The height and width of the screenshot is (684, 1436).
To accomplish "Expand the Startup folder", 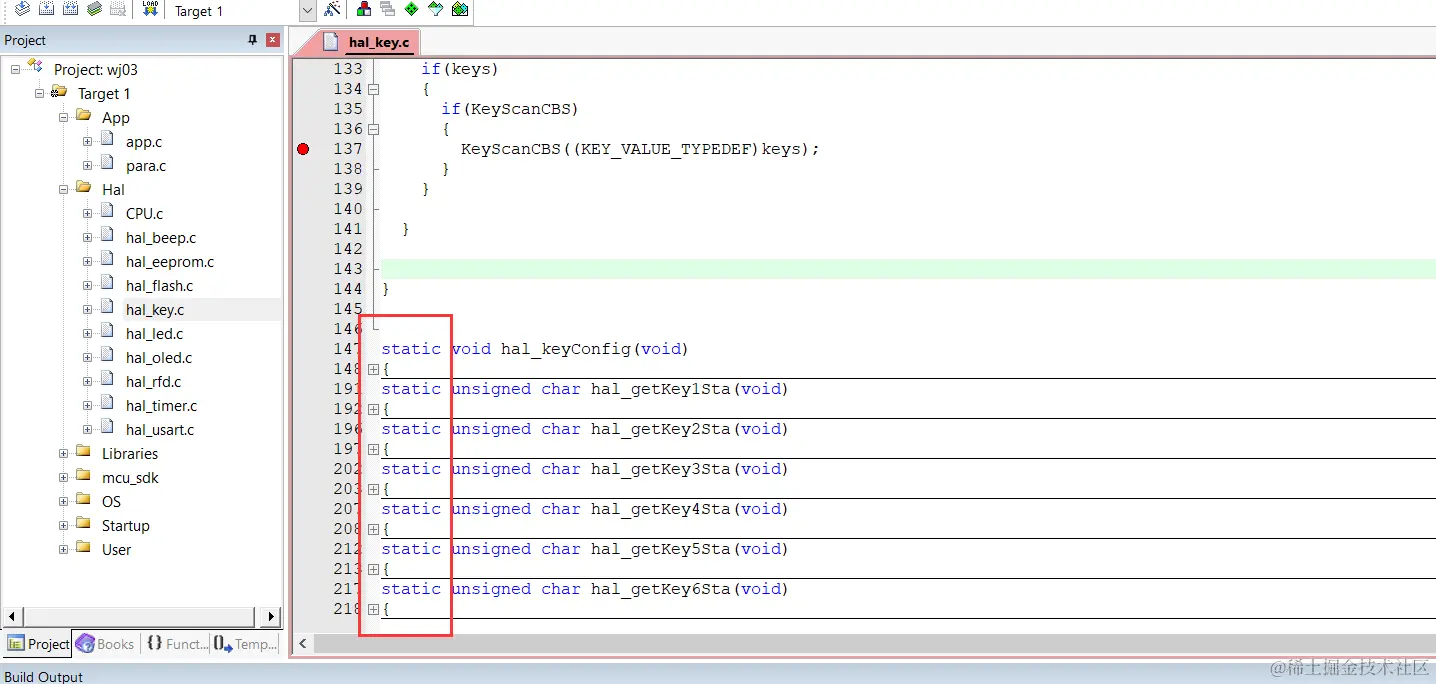I will coord(63,525).
